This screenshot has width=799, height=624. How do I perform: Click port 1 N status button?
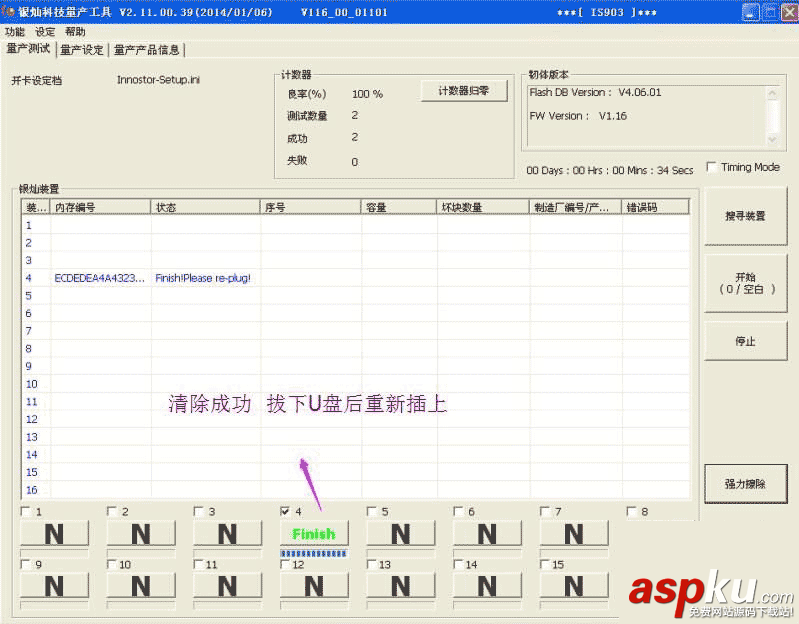[x=55, y=533]
